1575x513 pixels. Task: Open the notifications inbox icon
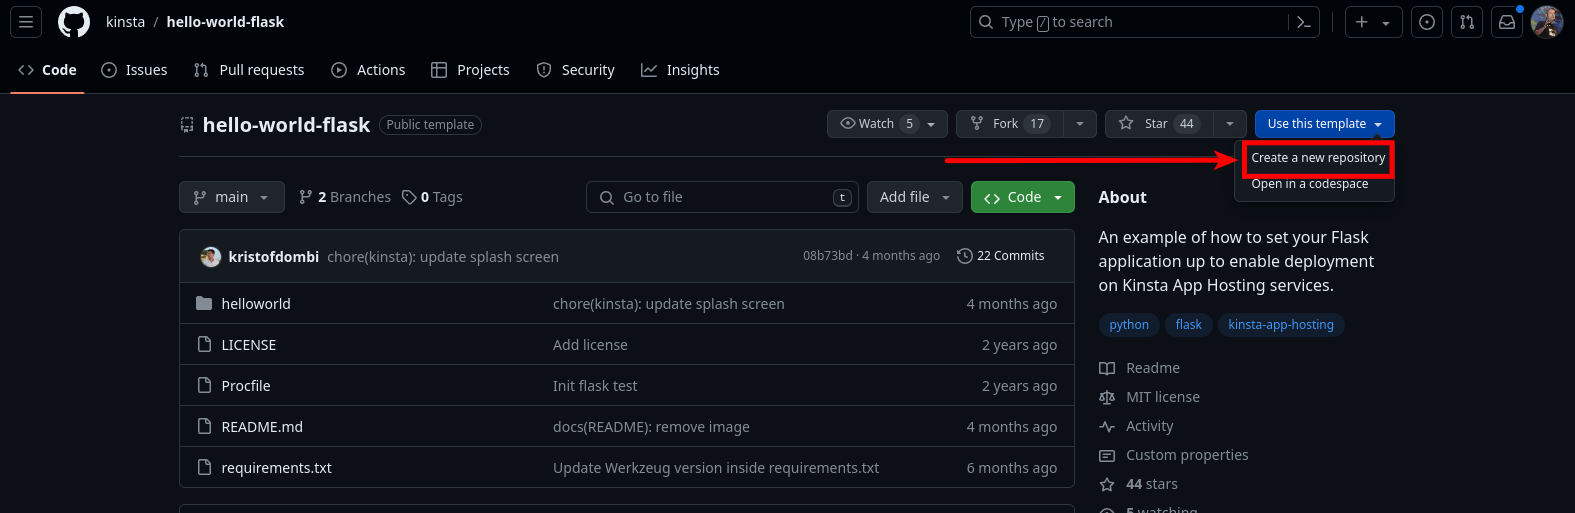tap(1507, 22)
